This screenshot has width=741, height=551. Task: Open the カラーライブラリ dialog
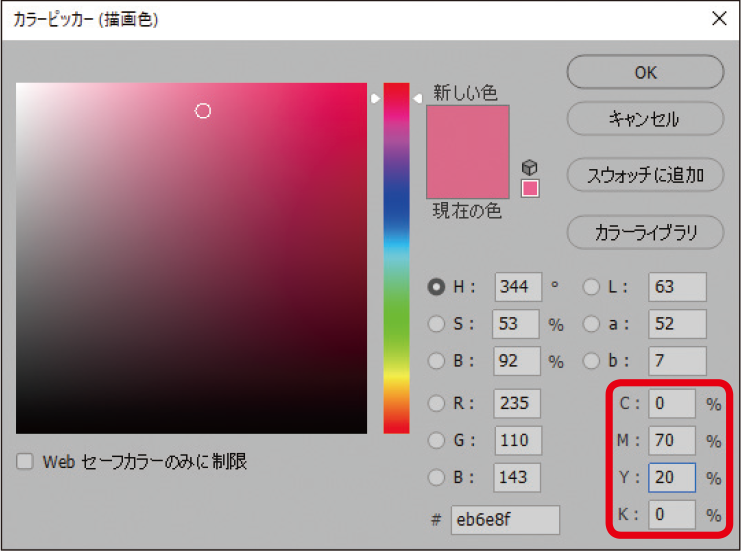(x=645, y=233)
